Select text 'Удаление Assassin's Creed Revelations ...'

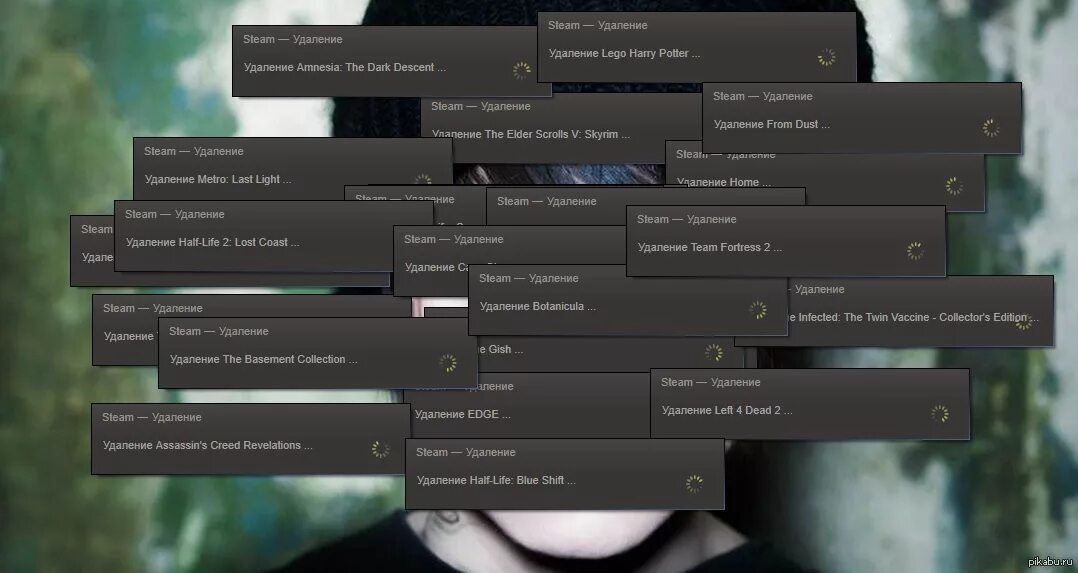[x=208, y=446]
